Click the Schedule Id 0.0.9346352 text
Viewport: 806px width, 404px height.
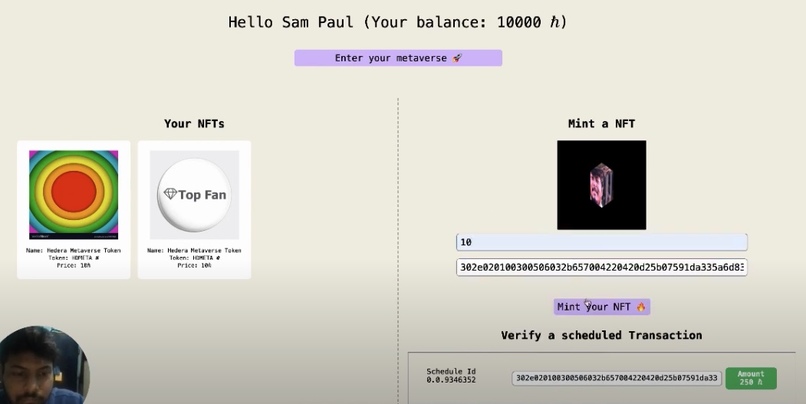point(451,376)
